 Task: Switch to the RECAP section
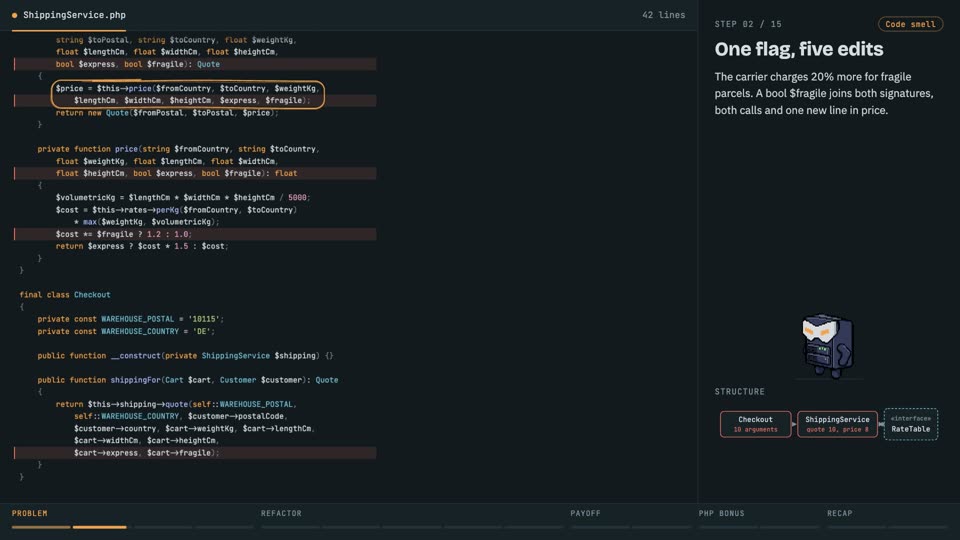coord(839,513)
